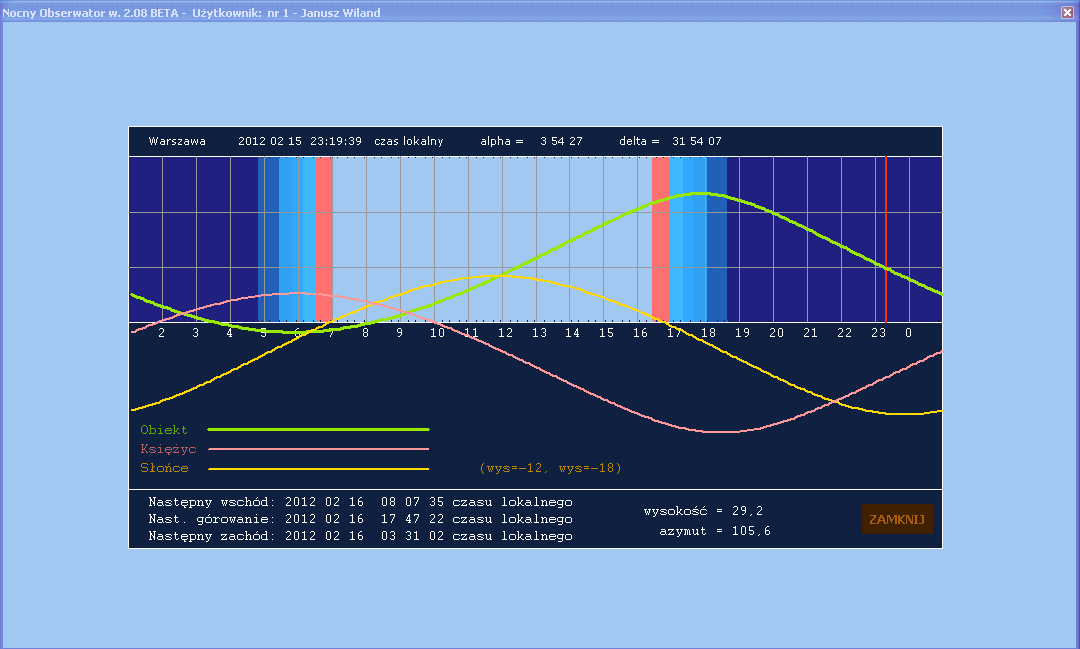Click the Obiekt legend label

(x=164, y=430)
